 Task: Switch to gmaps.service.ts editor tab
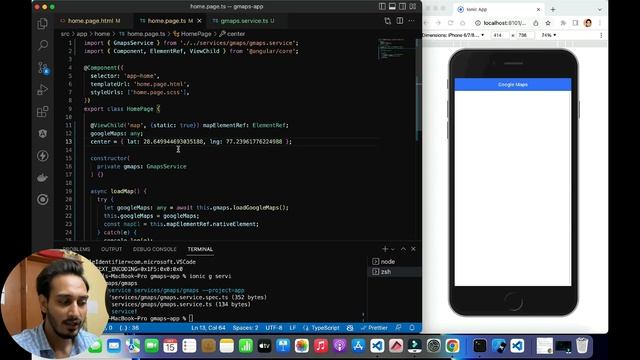[244, 21]
